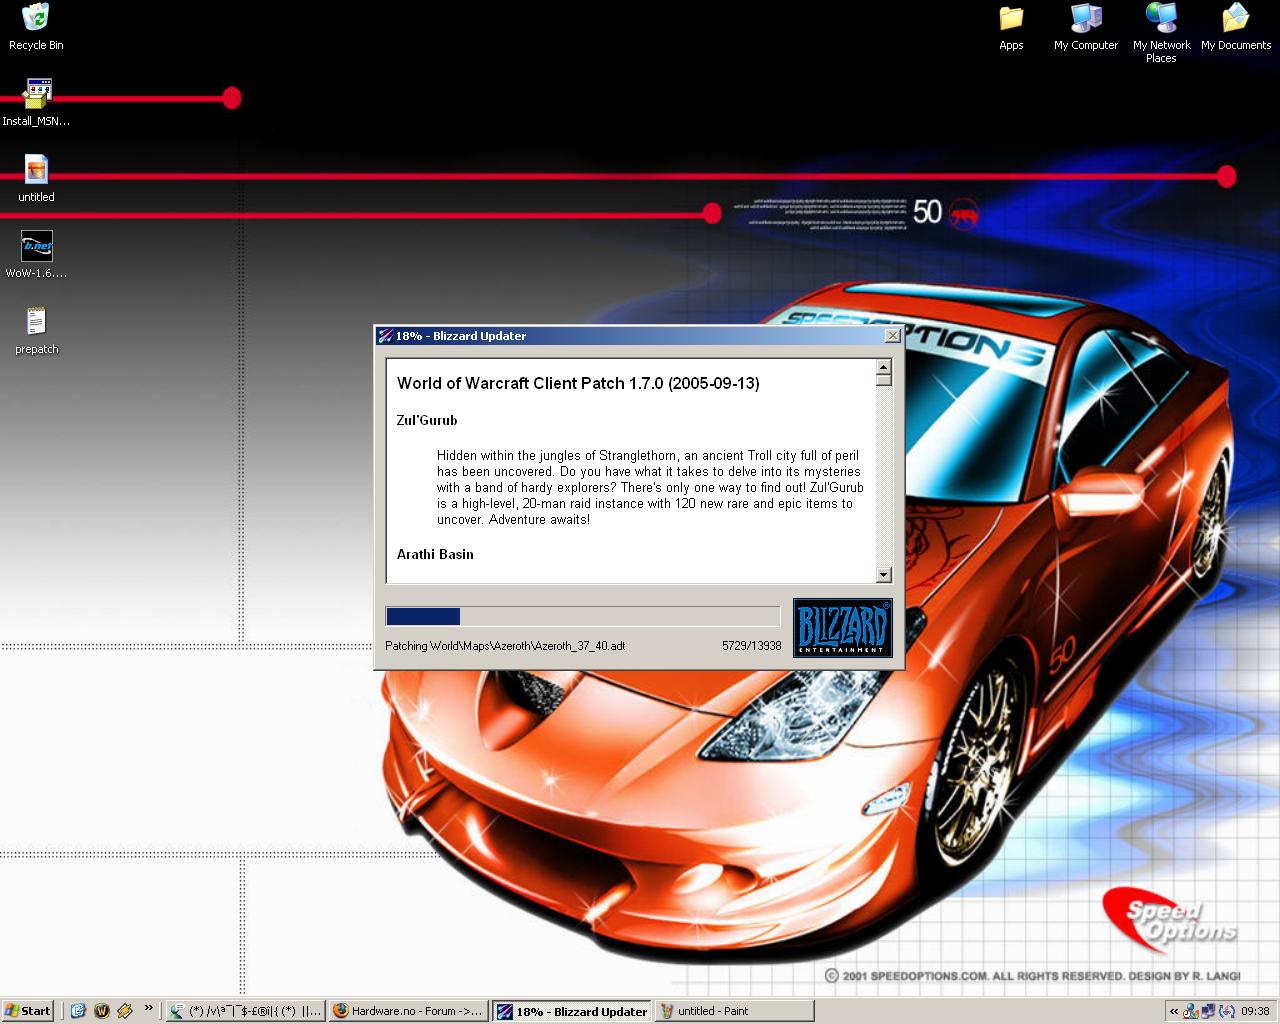Switch to the untitled - Paint window

(x=734, y=1011)
